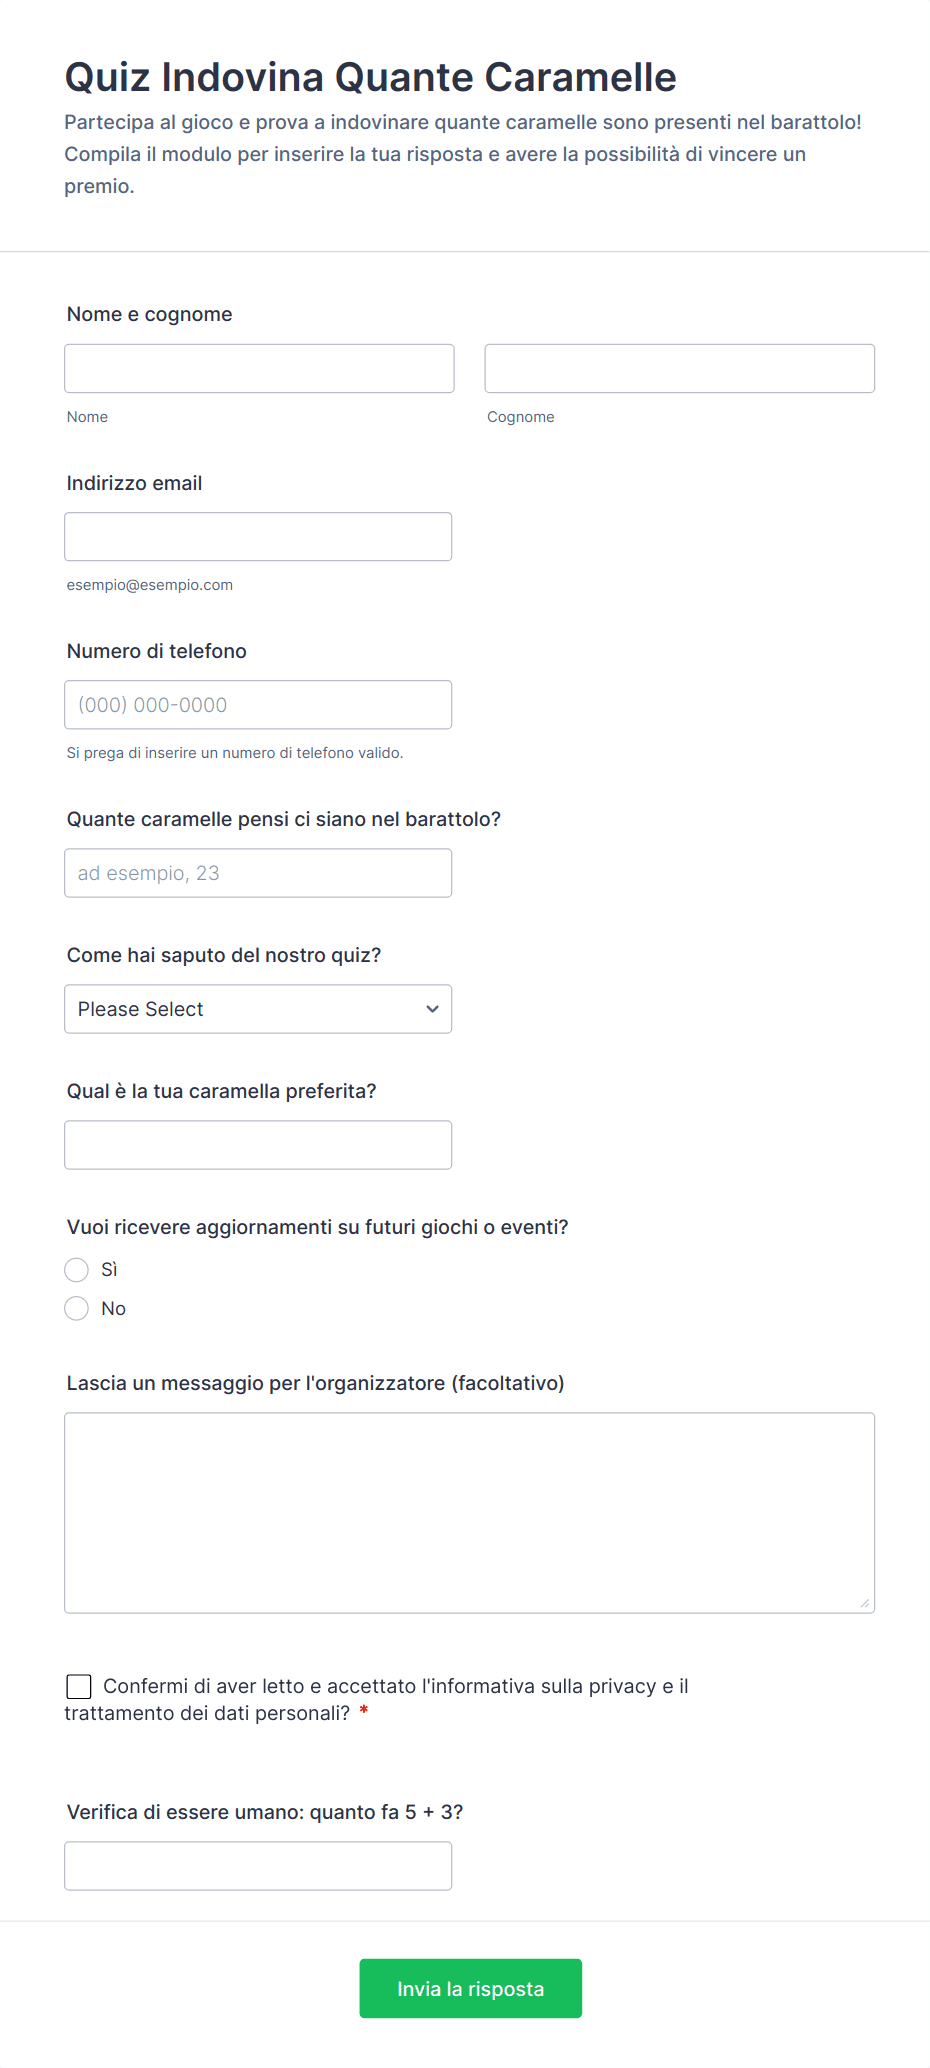
Task: Click the privacy confirmation label text
Action: [395, 1687]
